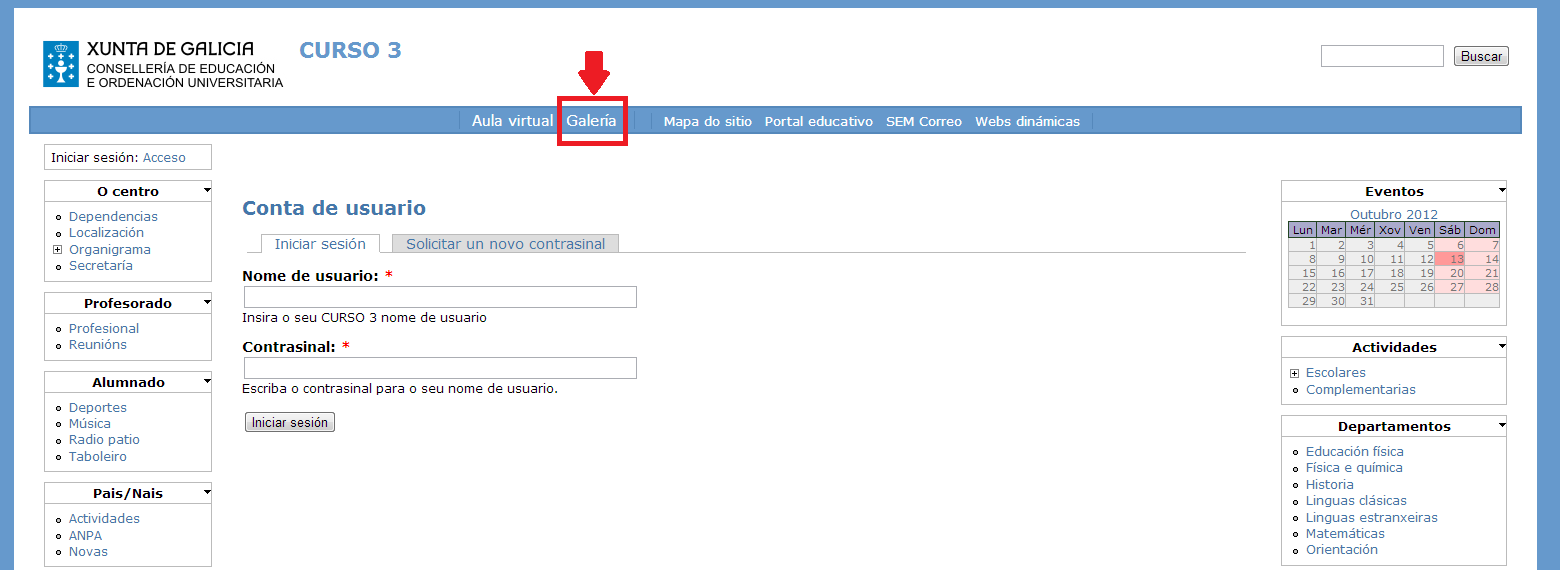Click the Buscar search button
The height and width of the screenshot is (570, 1560).
click(x=1480, y=57)
